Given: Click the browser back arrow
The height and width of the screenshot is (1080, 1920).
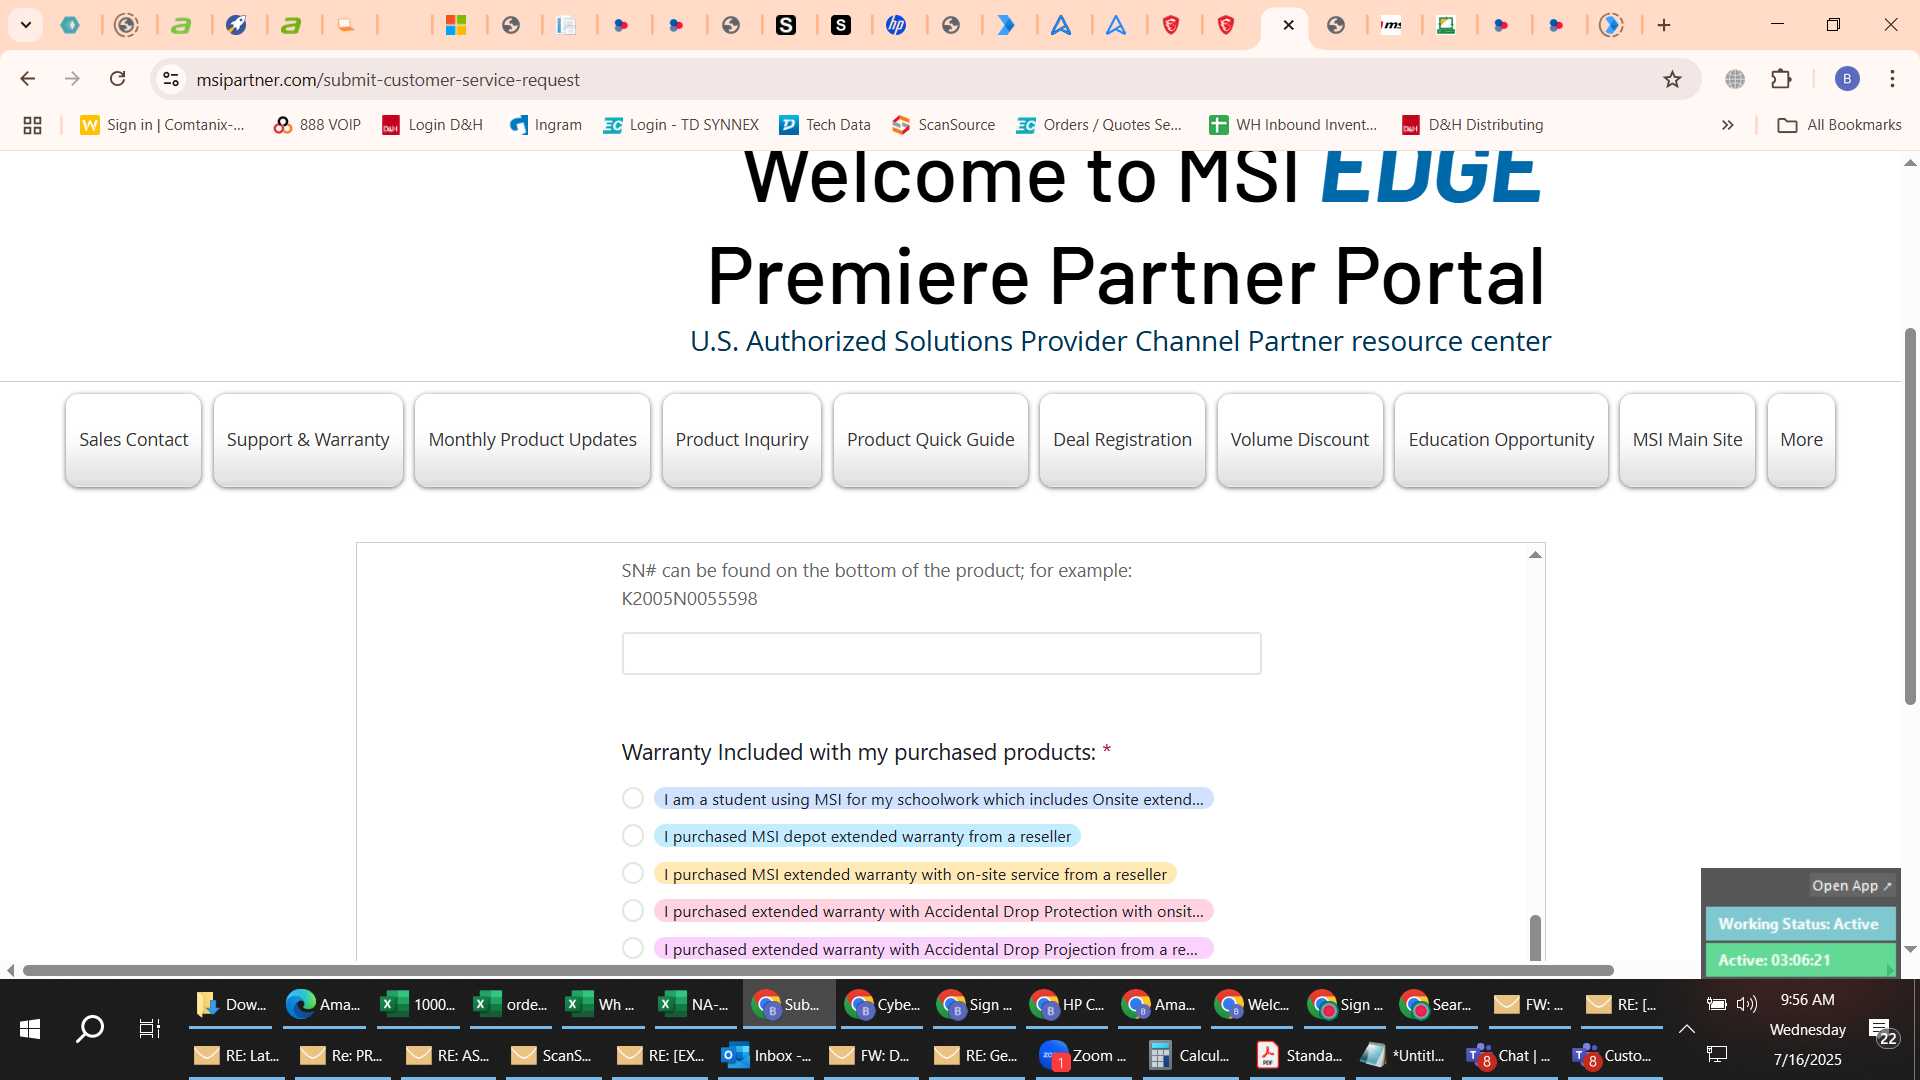Looking at the screenshot, I should [28, 79].
